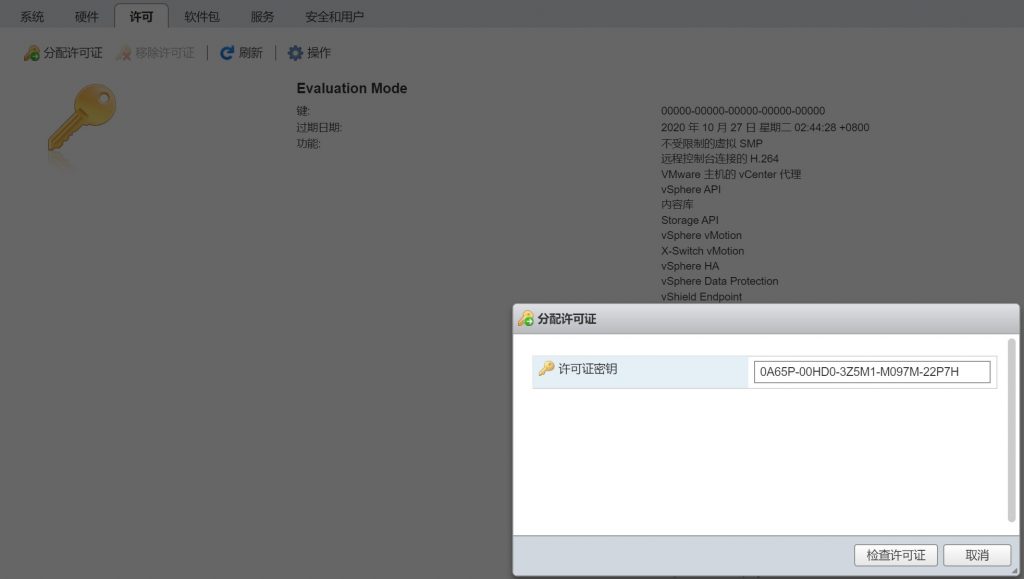Viewport: 1024px width, 579px height.
Task: Click the Assign License (分配许可证) toolbar icon
Action: 32,53
